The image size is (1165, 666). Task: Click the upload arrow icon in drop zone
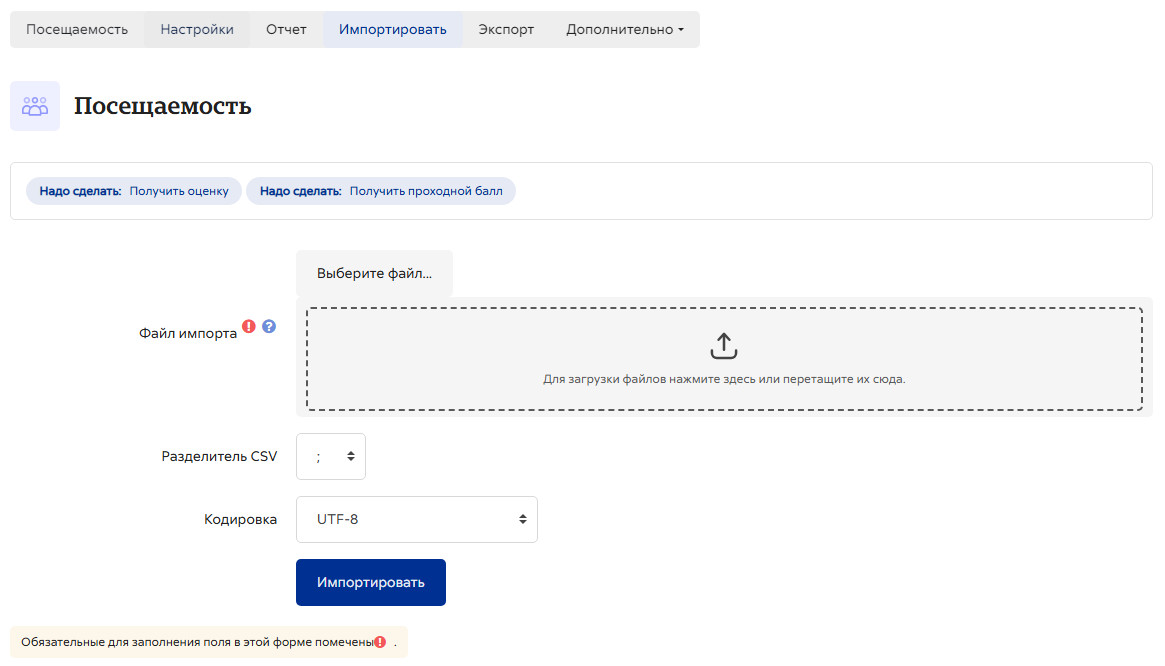724,346
